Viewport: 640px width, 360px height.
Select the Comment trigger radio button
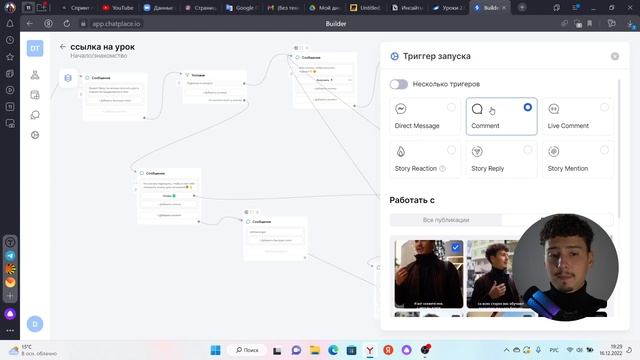click(x=527, y=107)
